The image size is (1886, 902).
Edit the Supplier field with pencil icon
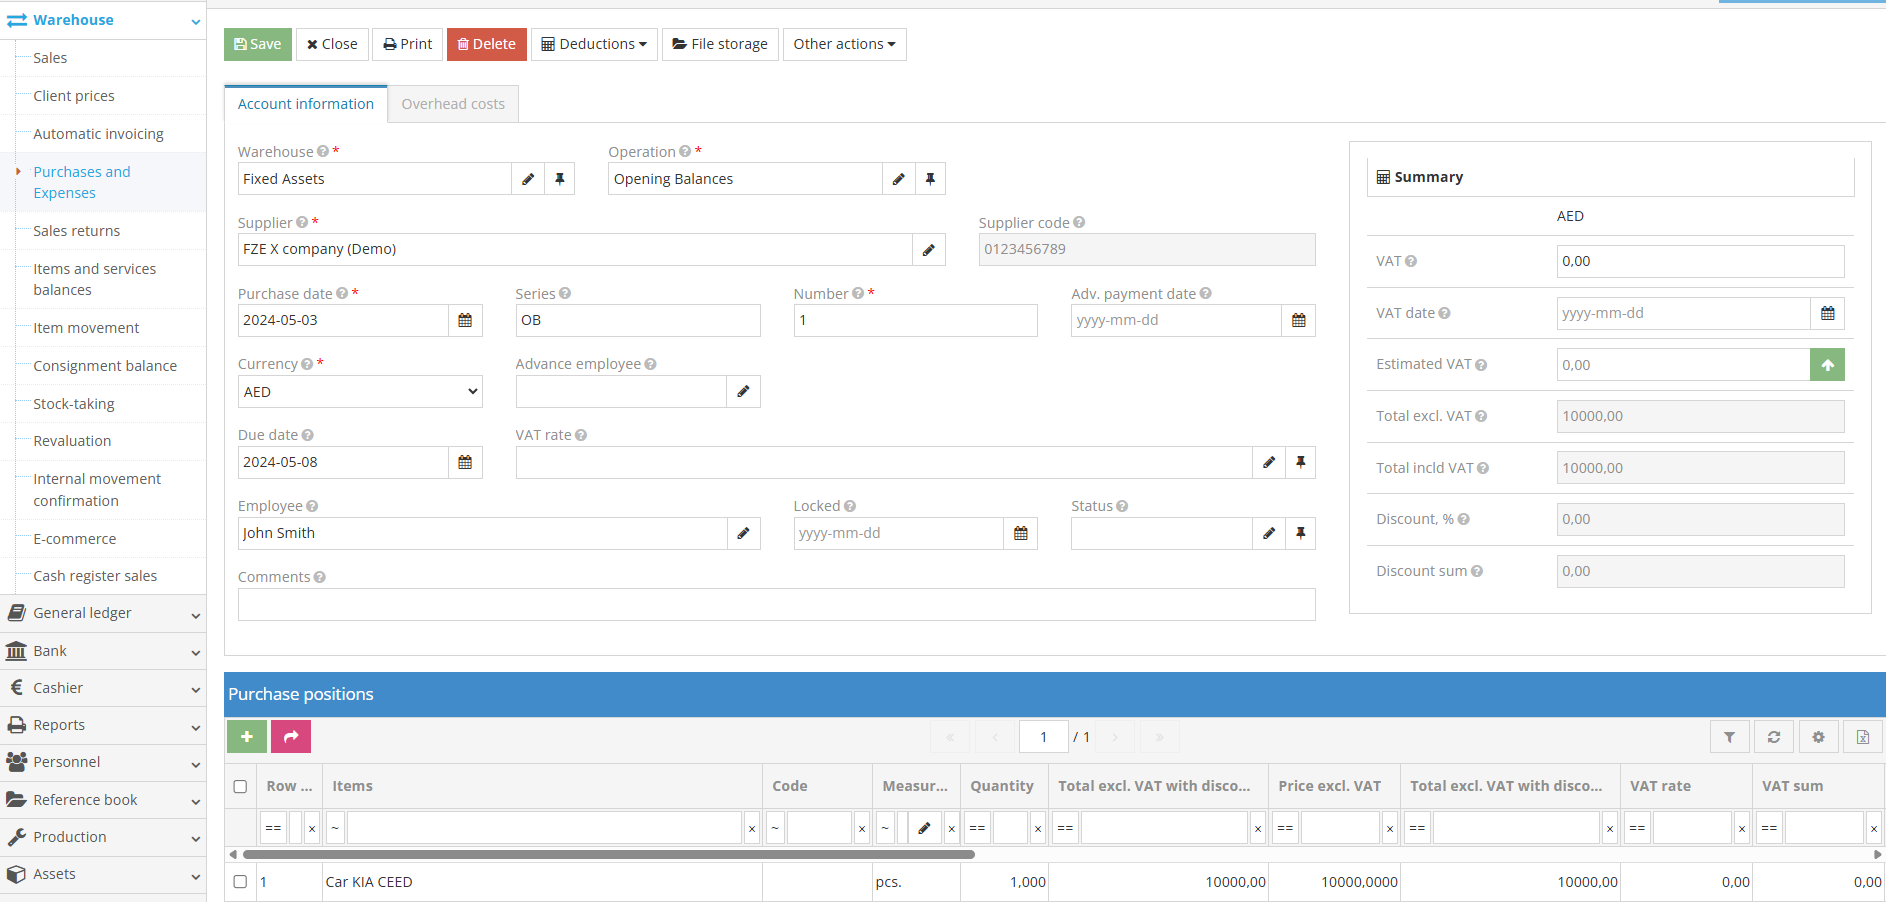(929, 249)
